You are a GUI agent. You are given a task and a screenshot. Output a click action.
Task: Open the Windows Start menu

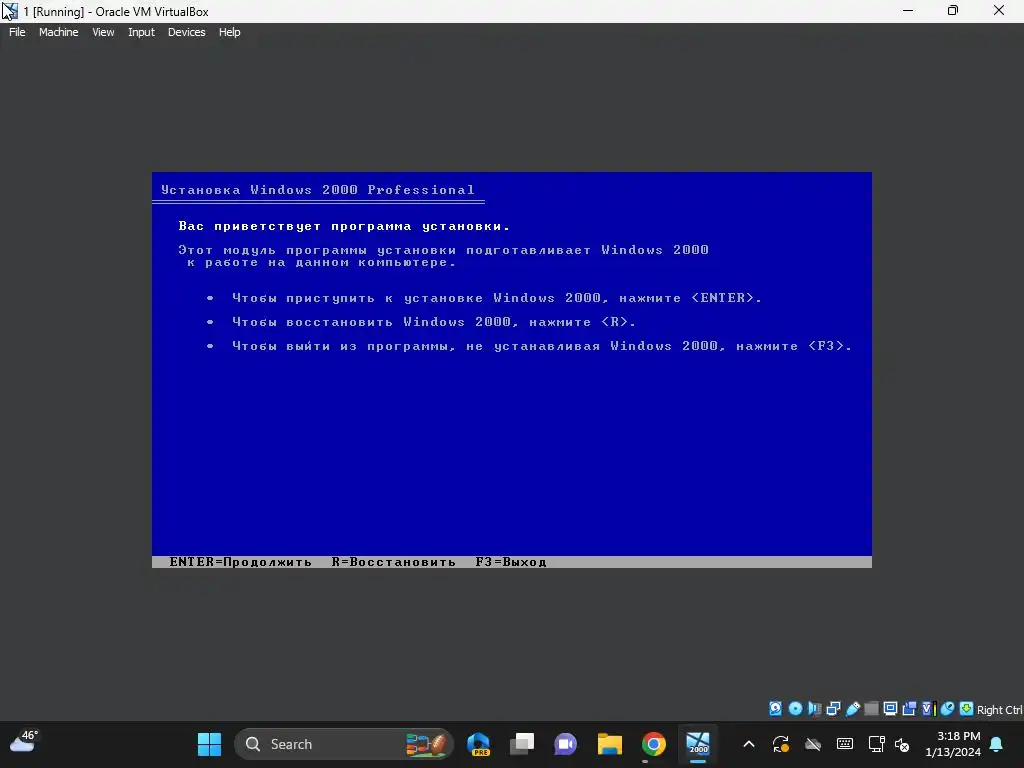click(x=210, y=744)
